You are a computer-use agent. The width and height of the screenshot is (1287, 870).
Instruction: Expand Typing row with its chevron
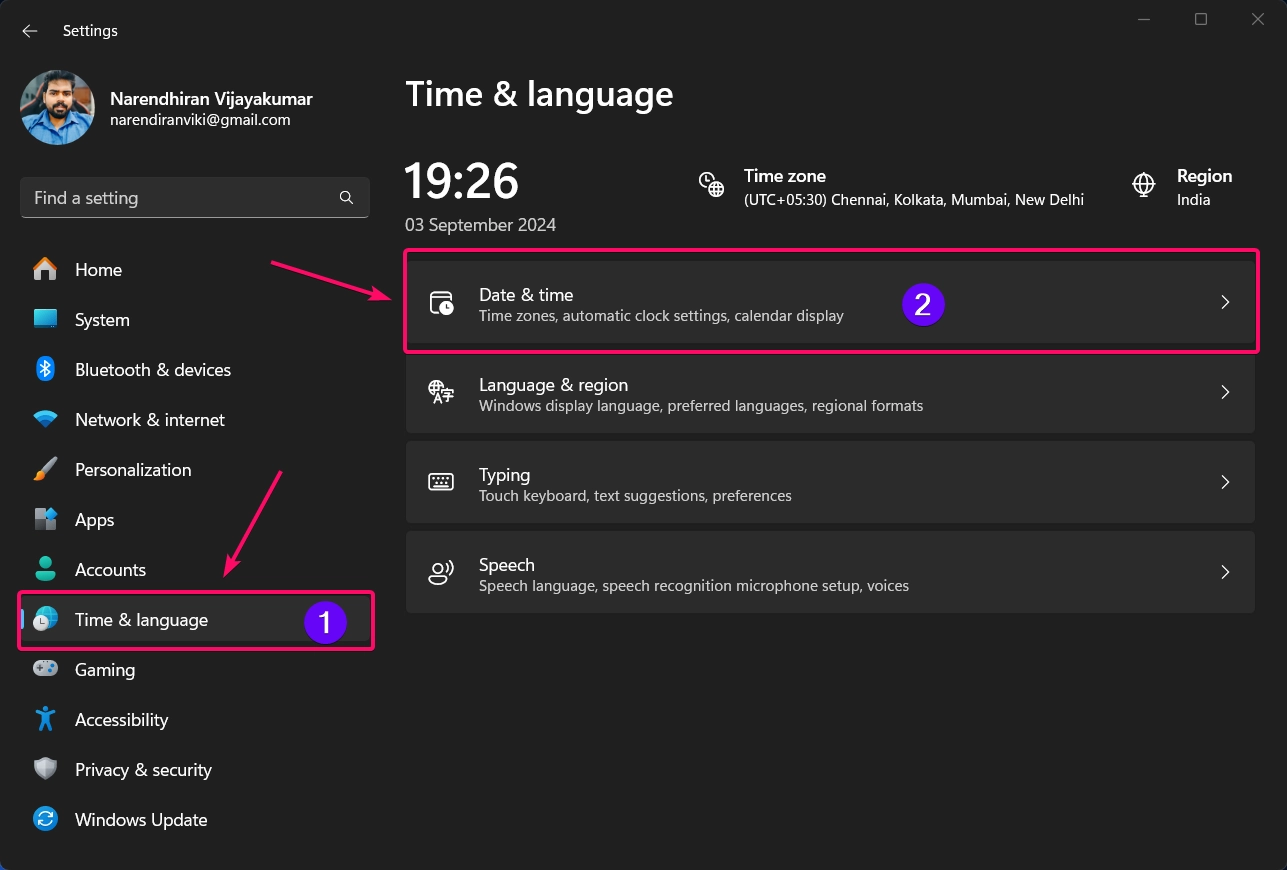(x=1225, y=482)
